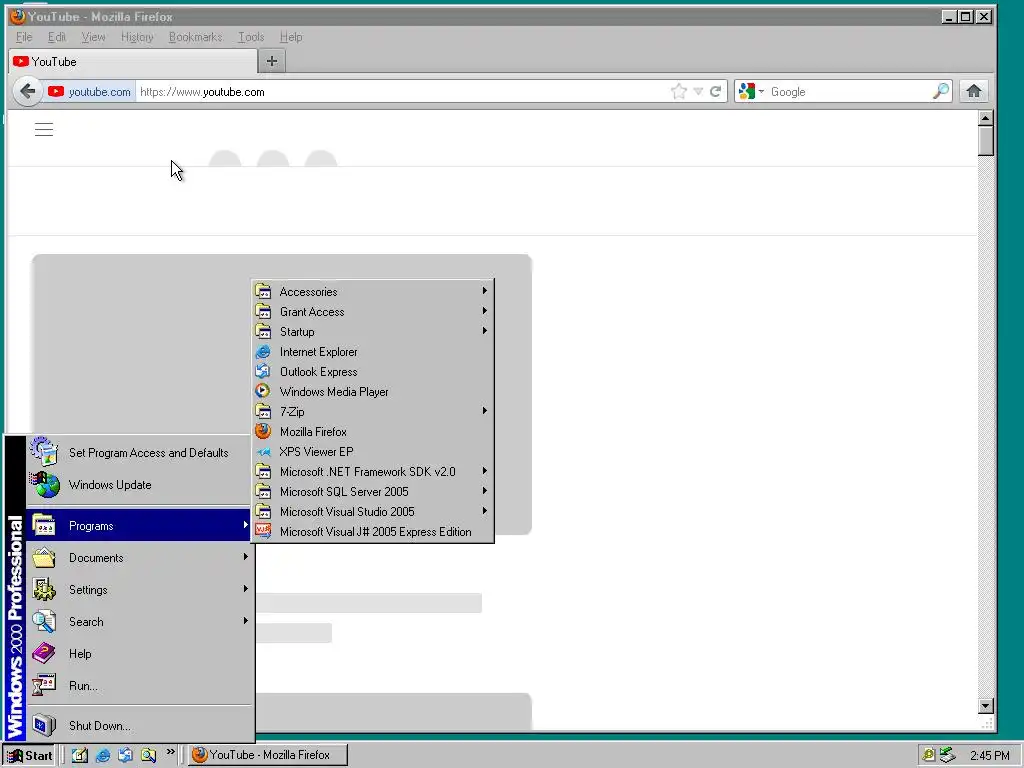1024x768 pixels.
Task: Expand Grant Access submenu
Action: click(372, 312)
